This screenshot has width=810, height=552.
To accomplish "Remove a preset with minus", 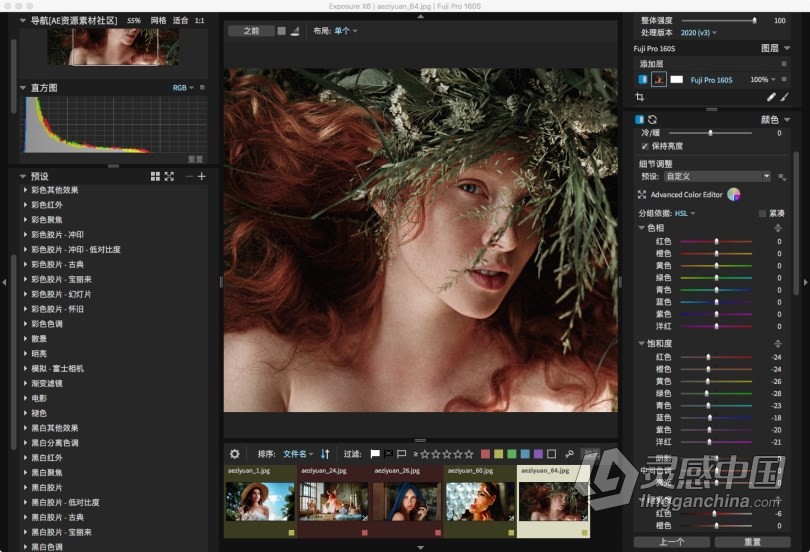I will pos(189,177).
